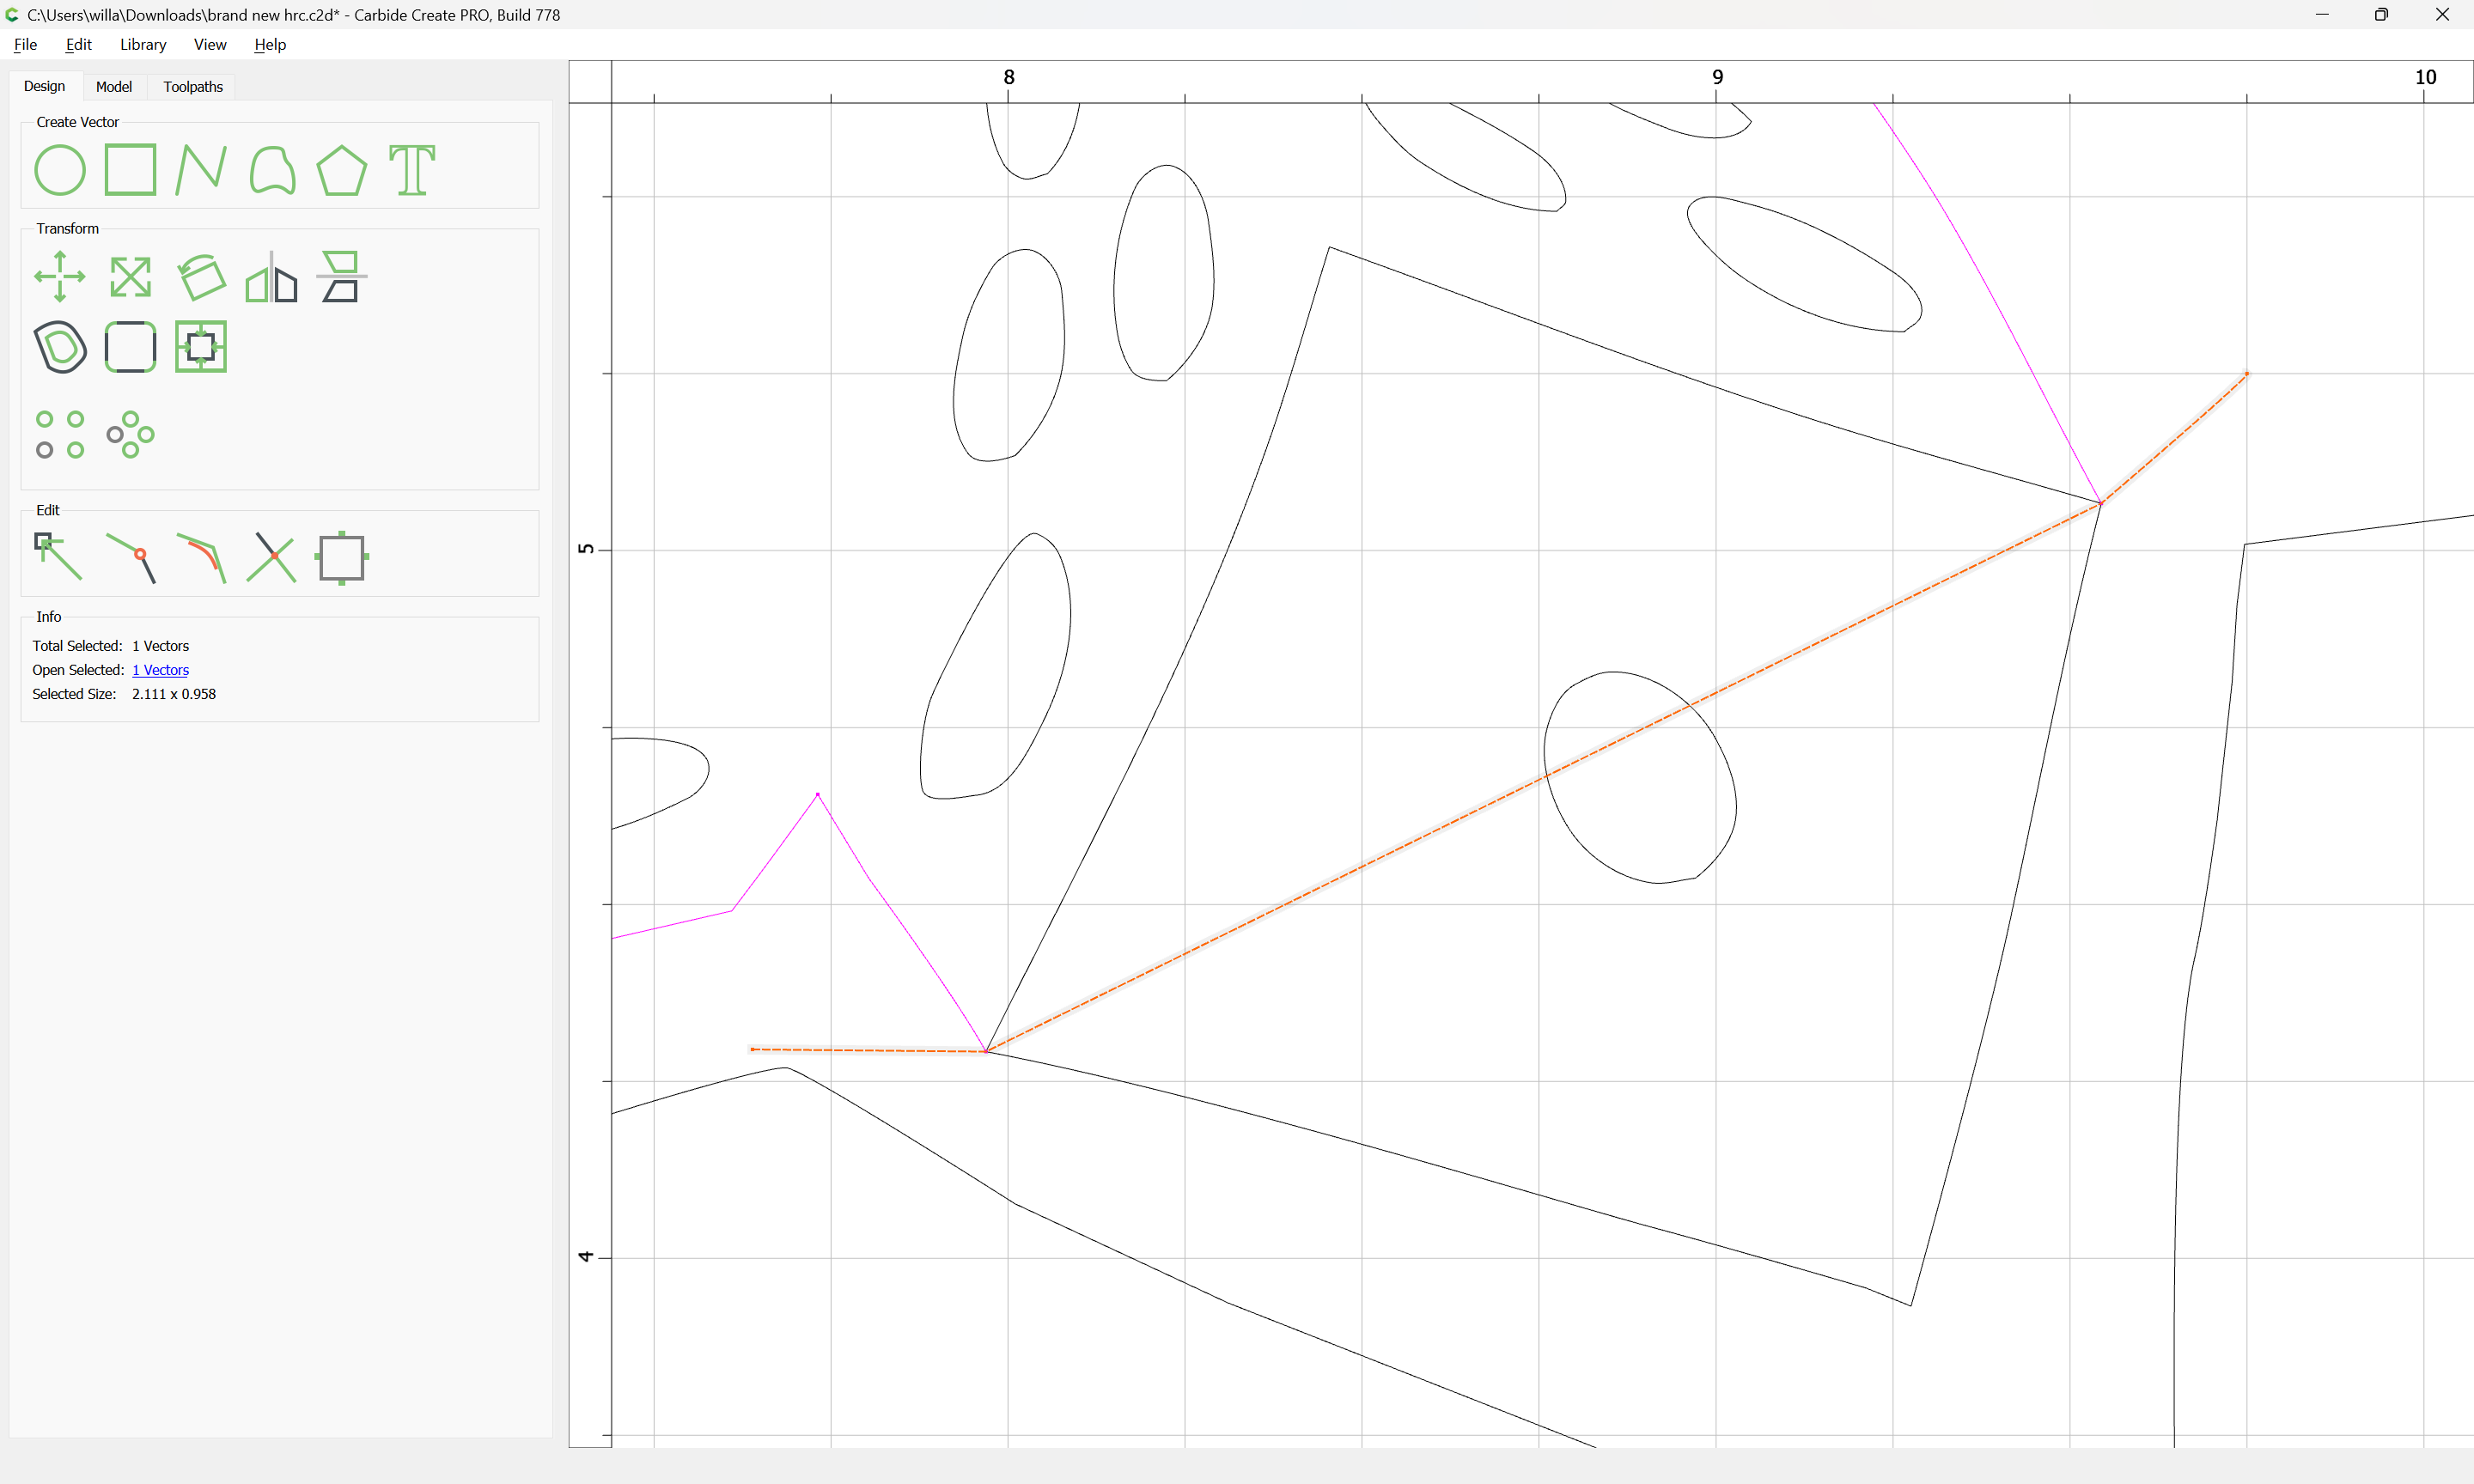Screen dimensions: 2474x1484
Task: Open the Corner Rounding tool
Action: pyautogui.click(x=130, y=347)
